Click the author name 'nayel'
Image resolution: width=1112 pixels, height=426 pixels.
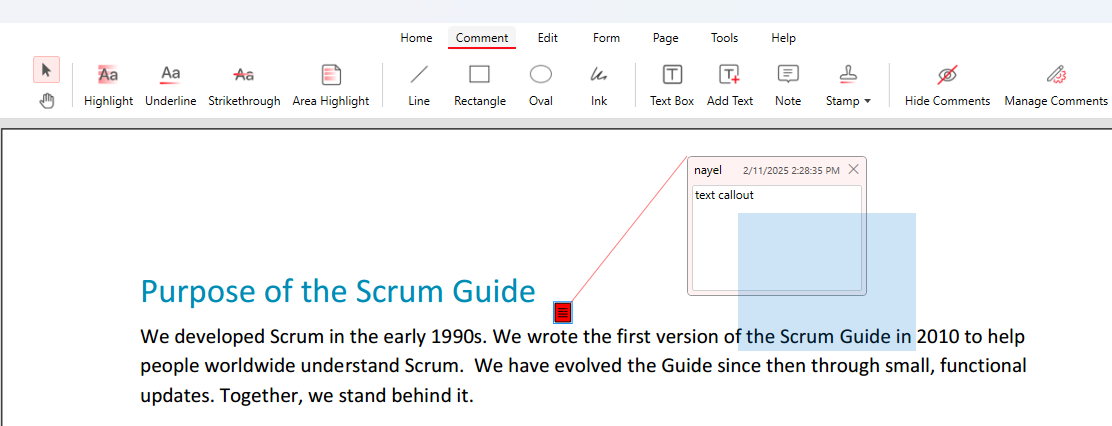pyautogui.click(x=708, y=170)
